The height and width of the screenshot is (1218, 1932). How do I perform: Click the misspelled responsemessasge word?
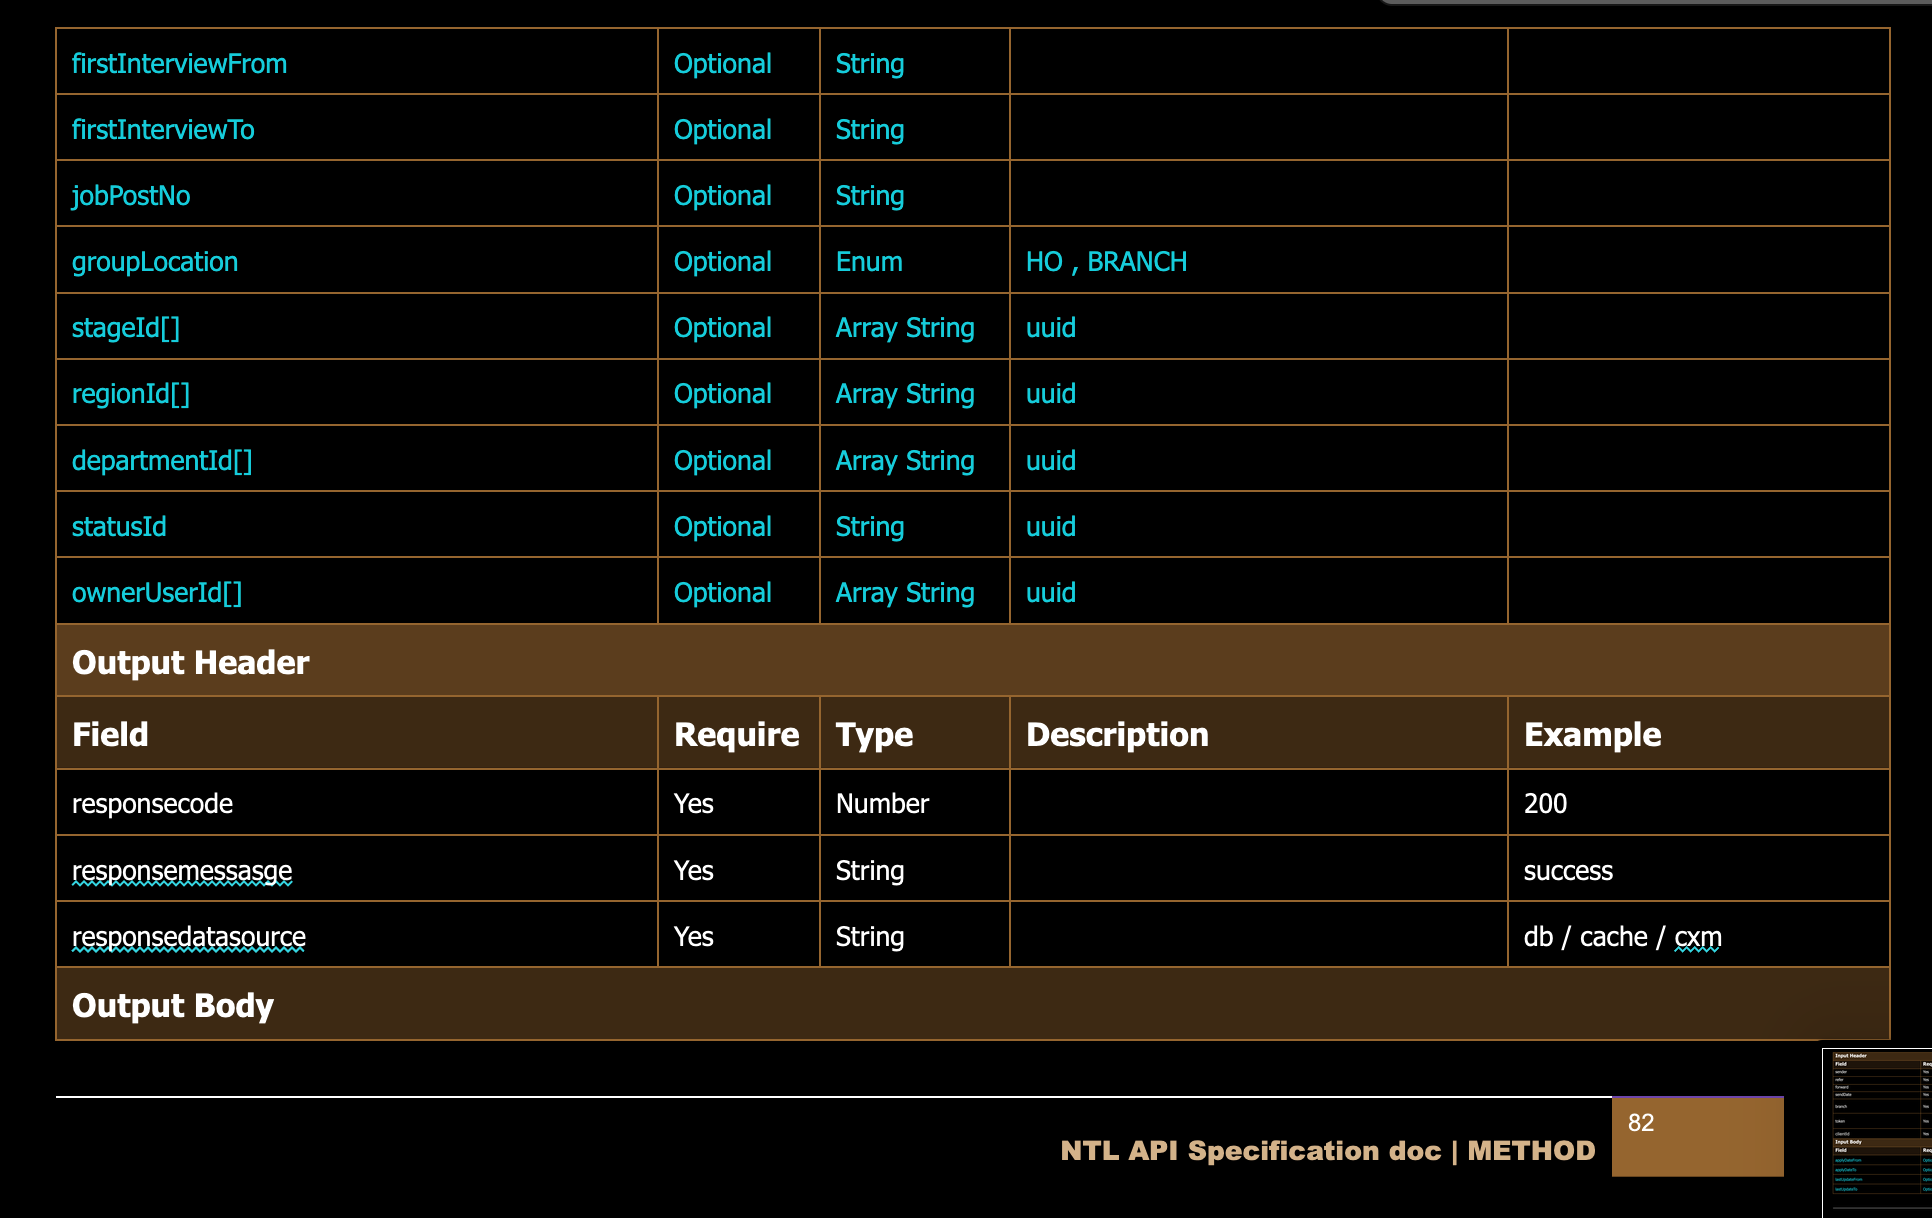(x=182, y=871)
